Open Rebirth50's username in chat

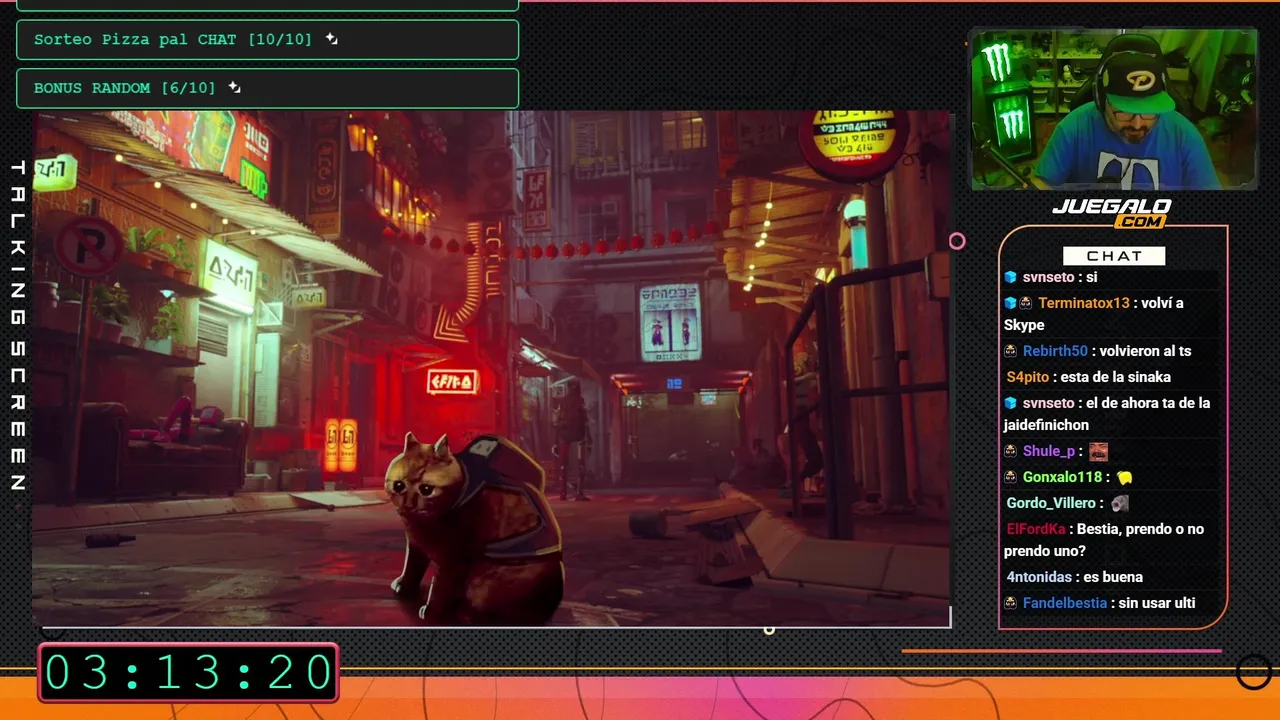click(1055, 351)
